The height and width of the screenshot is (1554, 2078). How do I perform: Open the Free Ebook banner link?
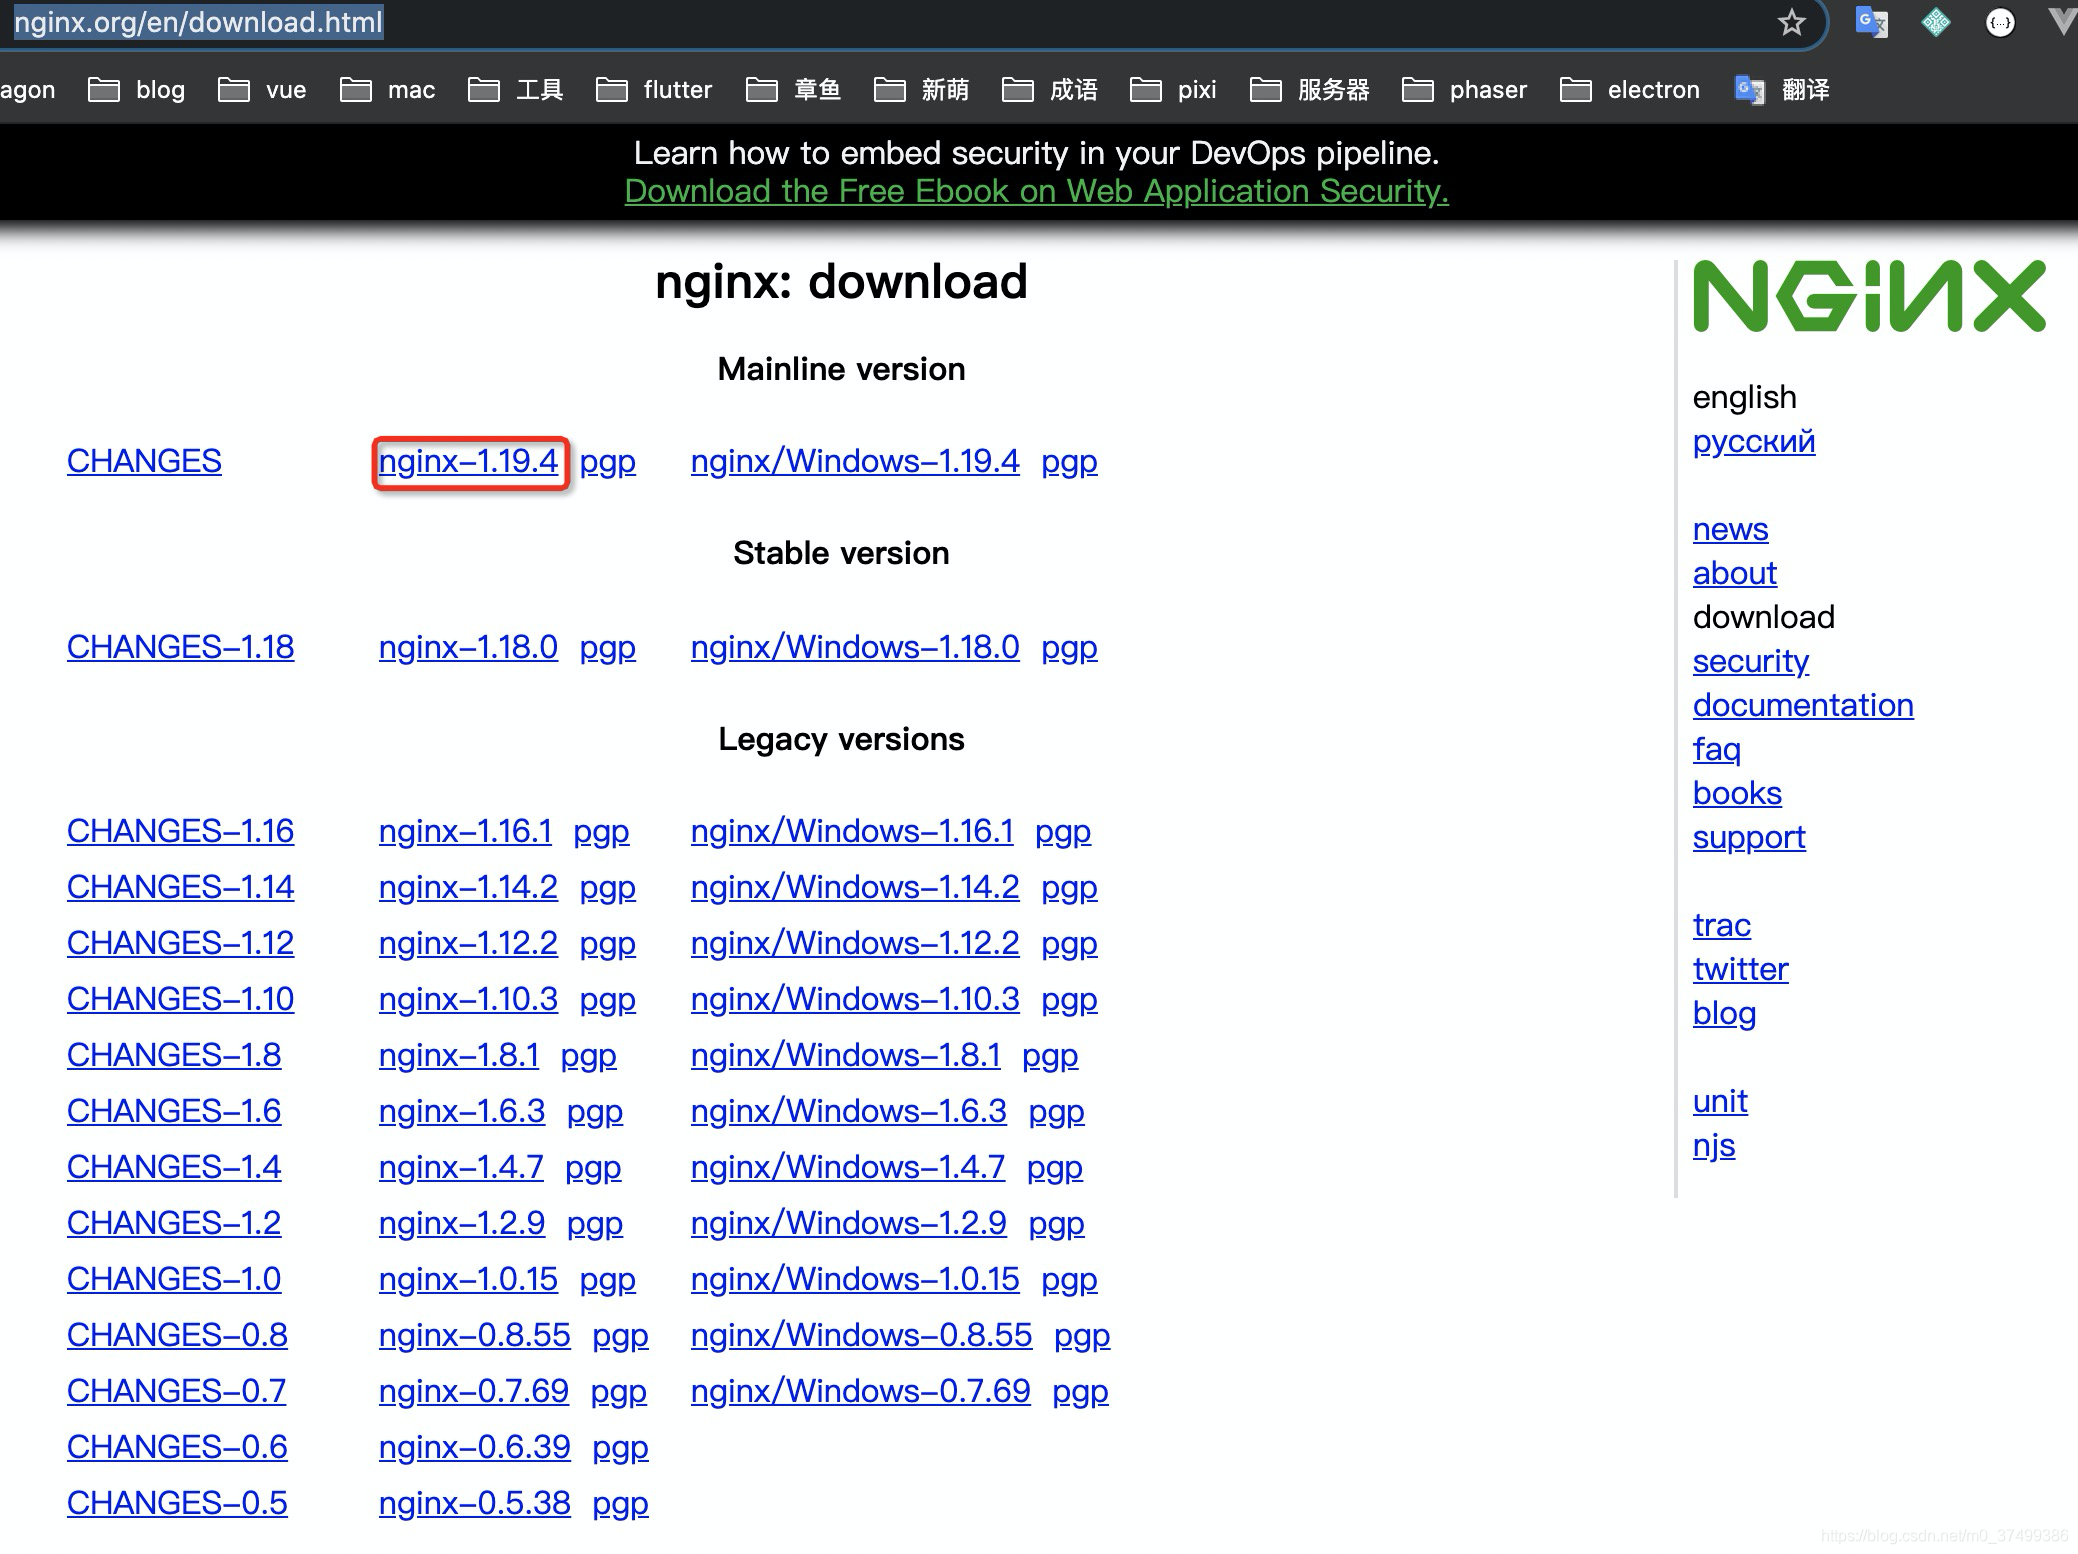click(x=1036, y=191)
